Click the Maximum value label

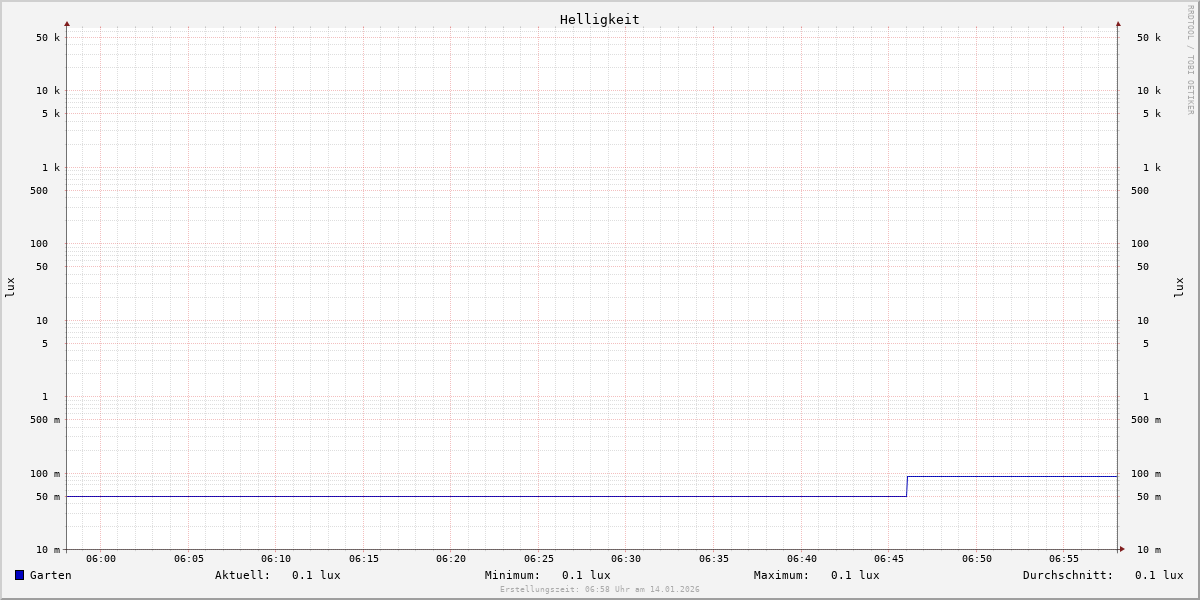pos(816,575)
